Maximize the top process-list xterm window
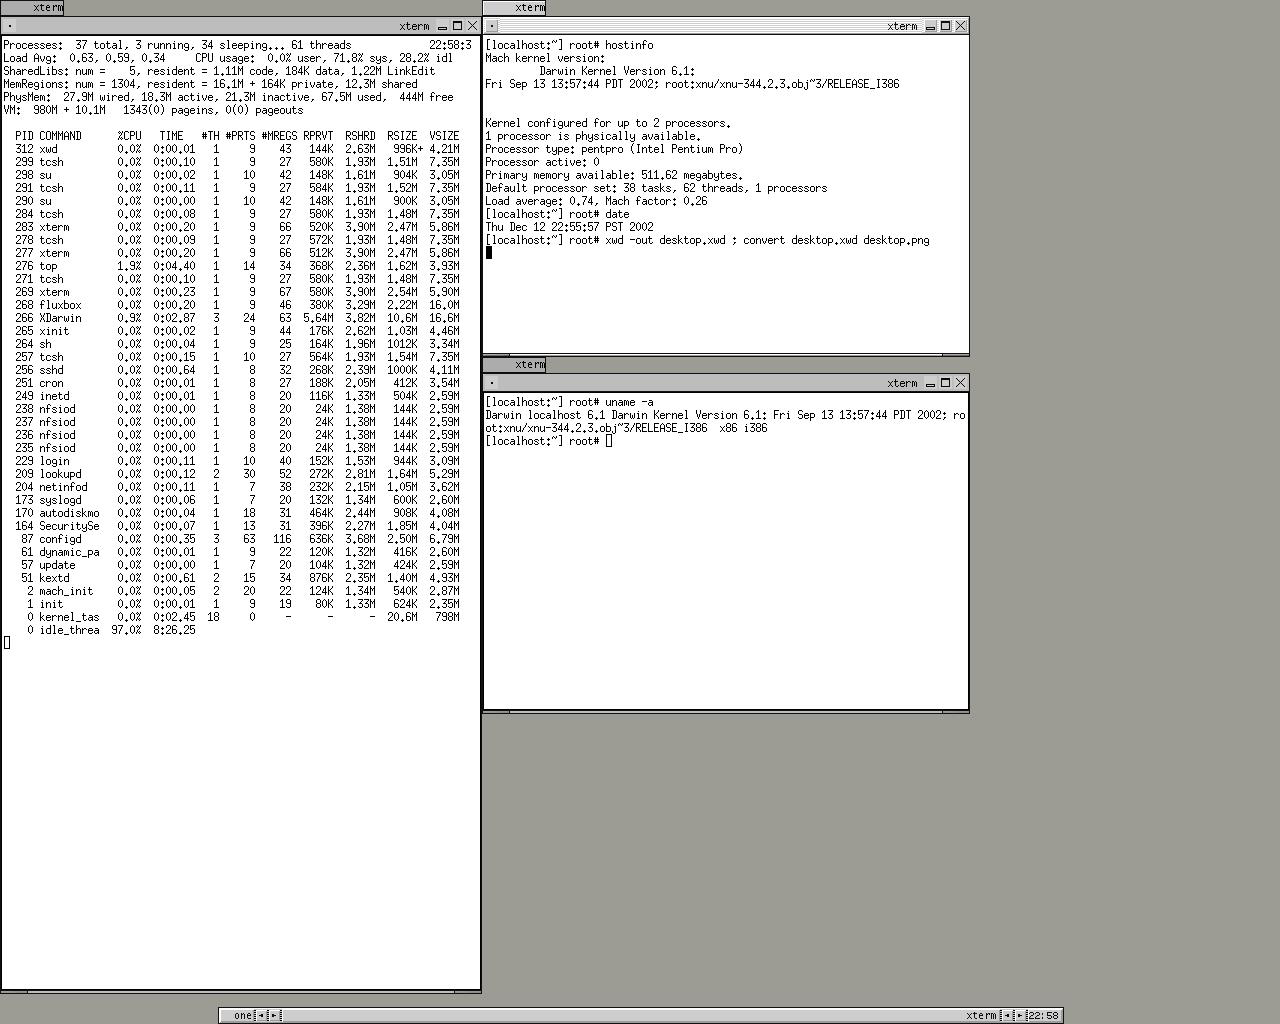Screen dimensions: 1280x1024 pos(457,26)
